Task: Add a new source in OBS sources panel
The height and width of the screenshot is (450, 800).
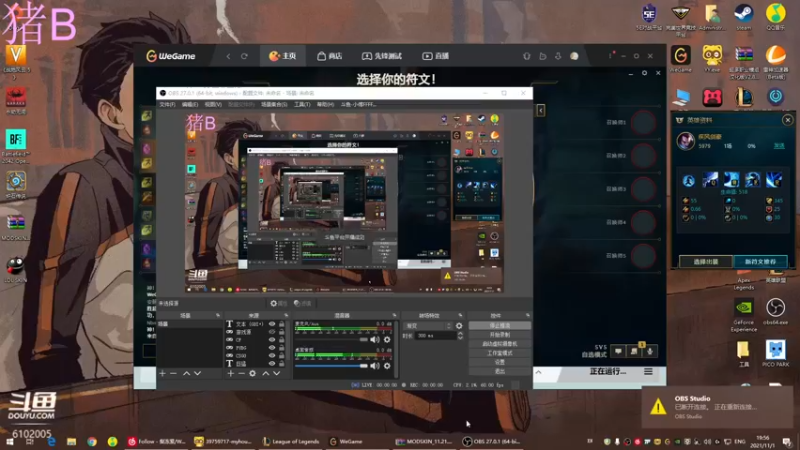Action: [x=231, y=373]
